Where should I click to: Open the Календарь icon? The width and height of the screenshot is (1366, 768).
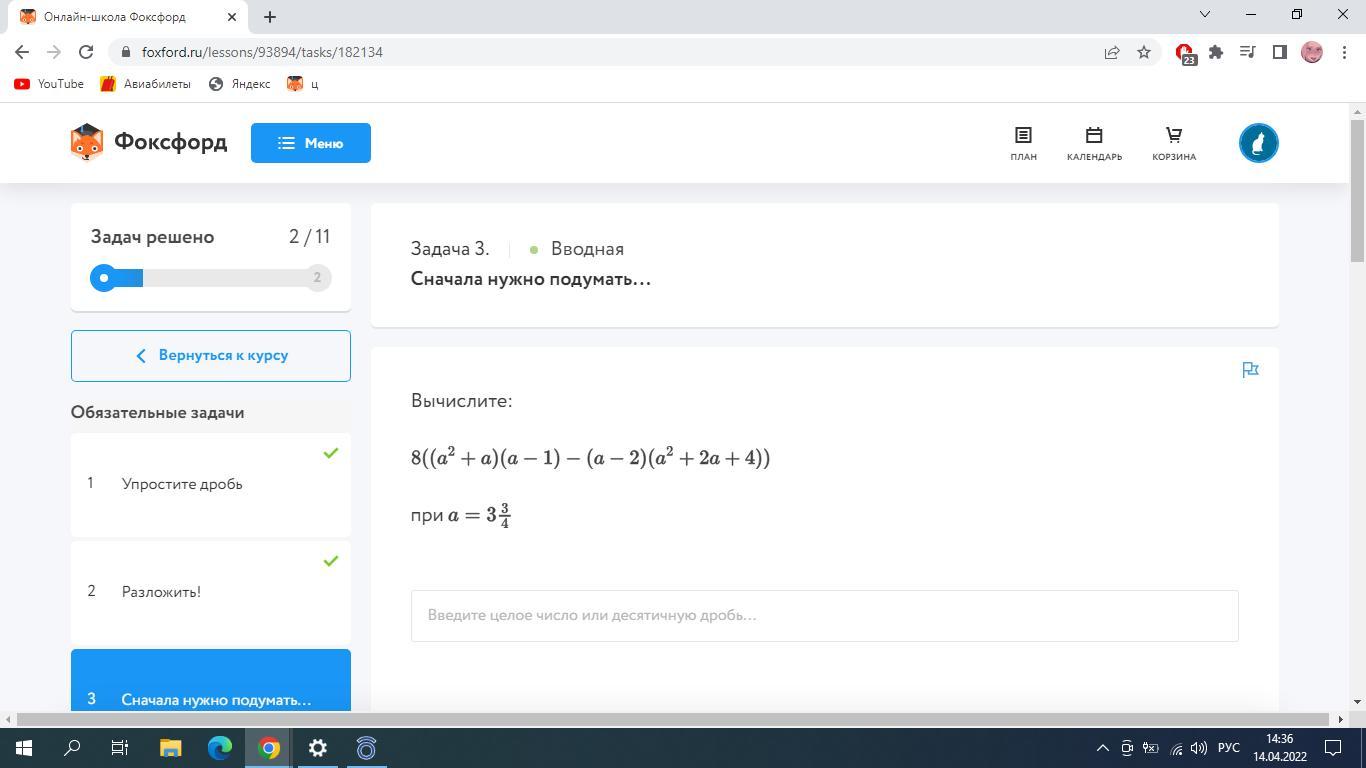click(x=1094, y=143)
